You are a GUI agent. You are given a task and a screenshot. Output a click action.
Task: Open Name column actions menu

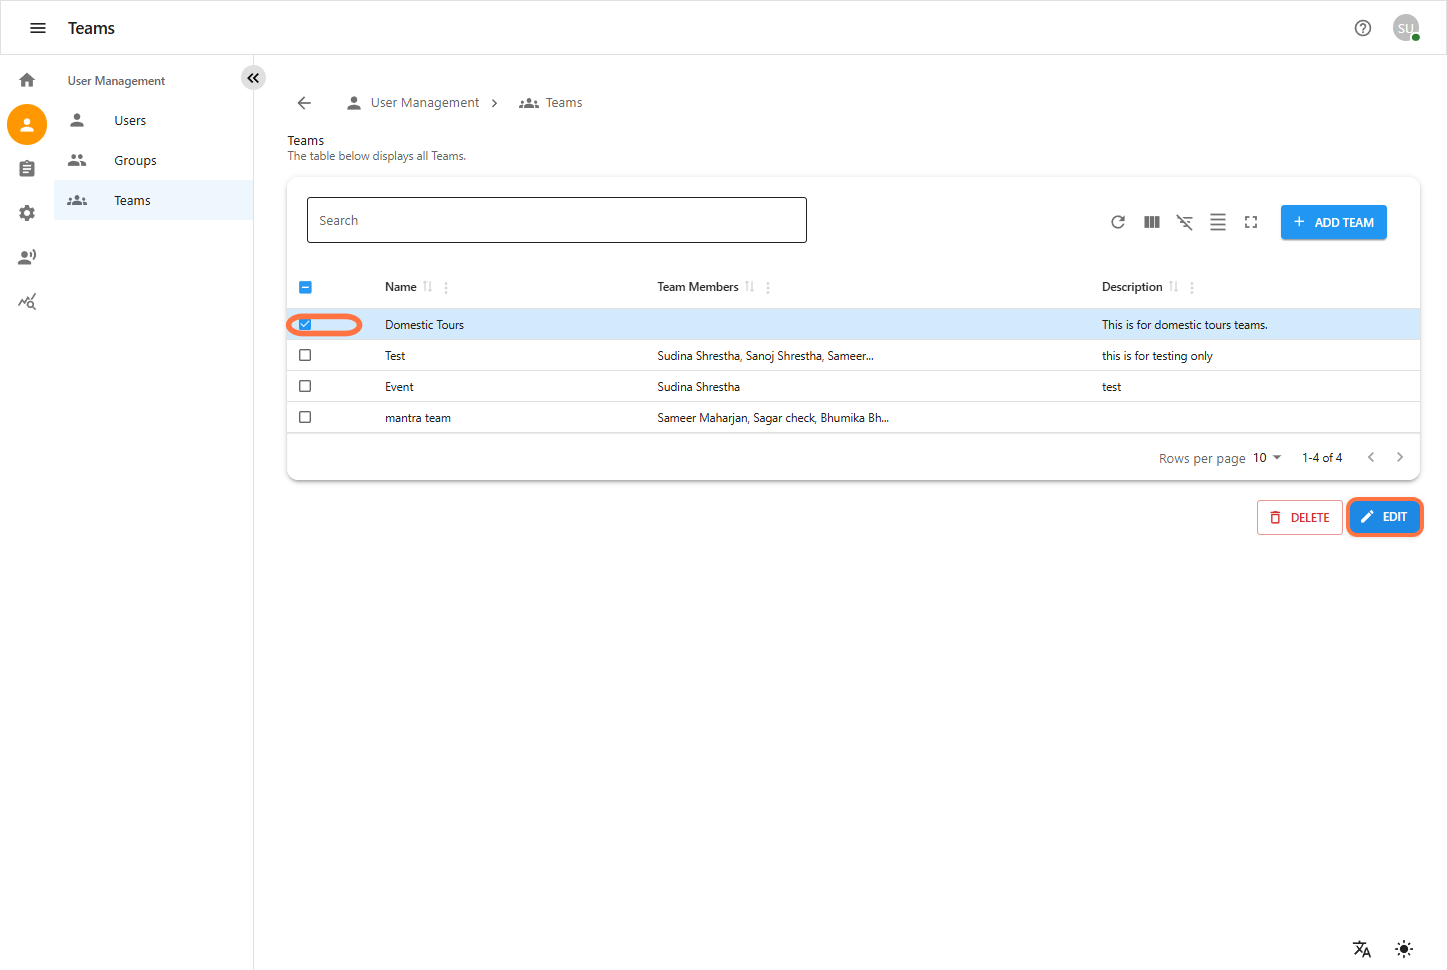[x=446, y=287]
